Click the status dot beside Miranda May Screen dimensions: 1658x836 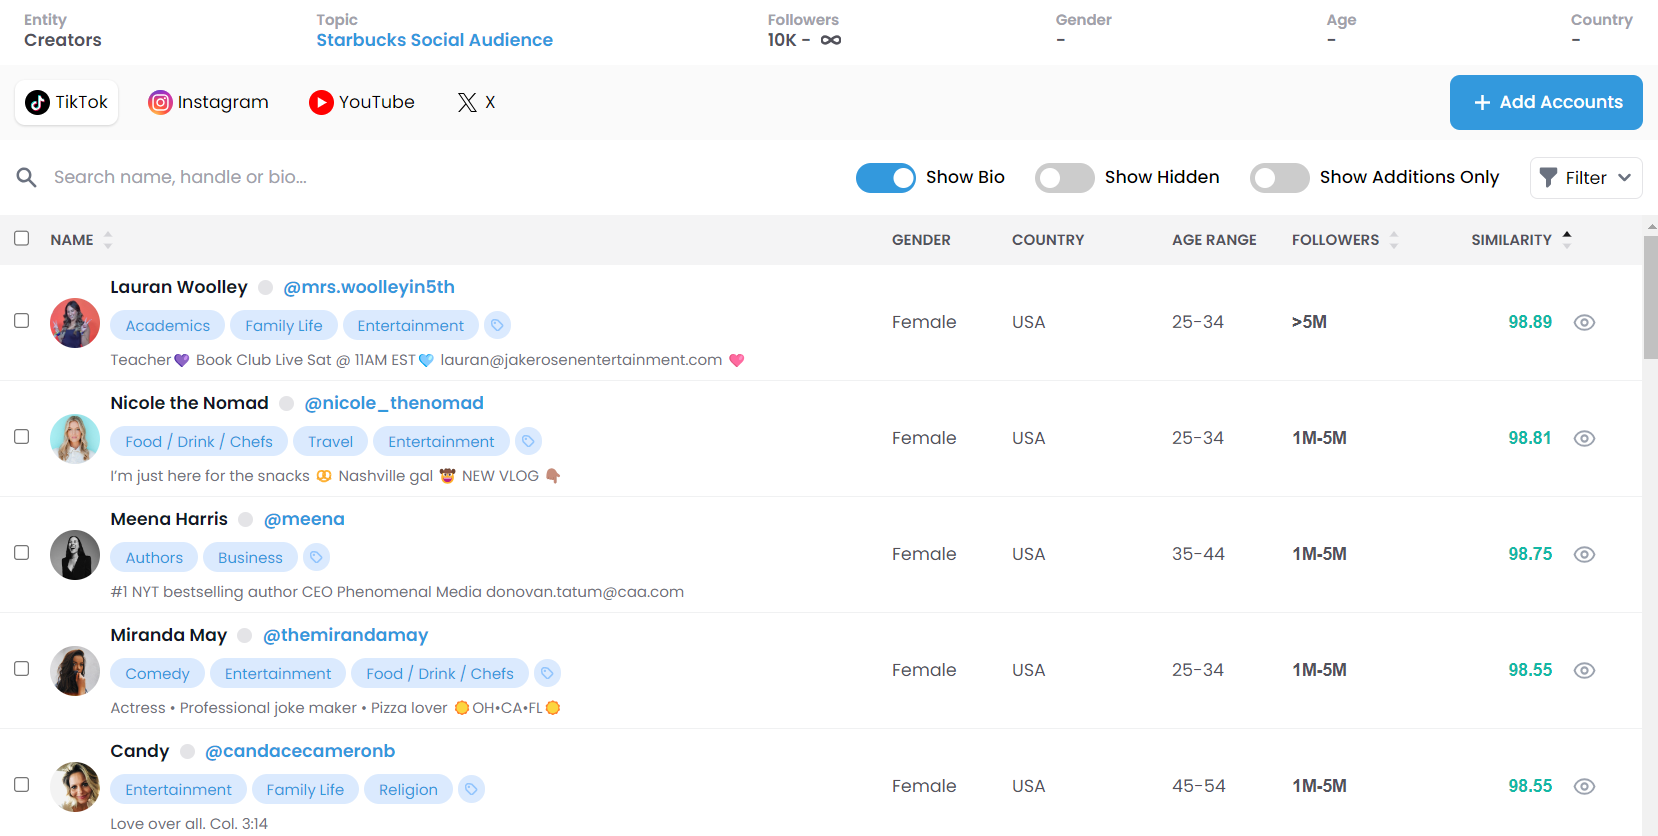[x=245, y=636]
